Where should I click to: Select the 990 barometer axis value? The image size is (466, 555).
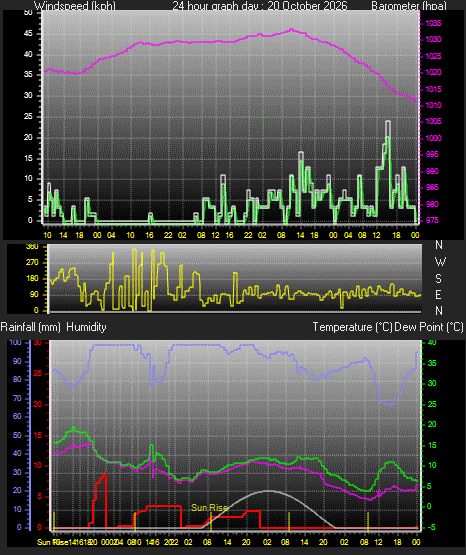pyautogui.click(x=432, y=171)
